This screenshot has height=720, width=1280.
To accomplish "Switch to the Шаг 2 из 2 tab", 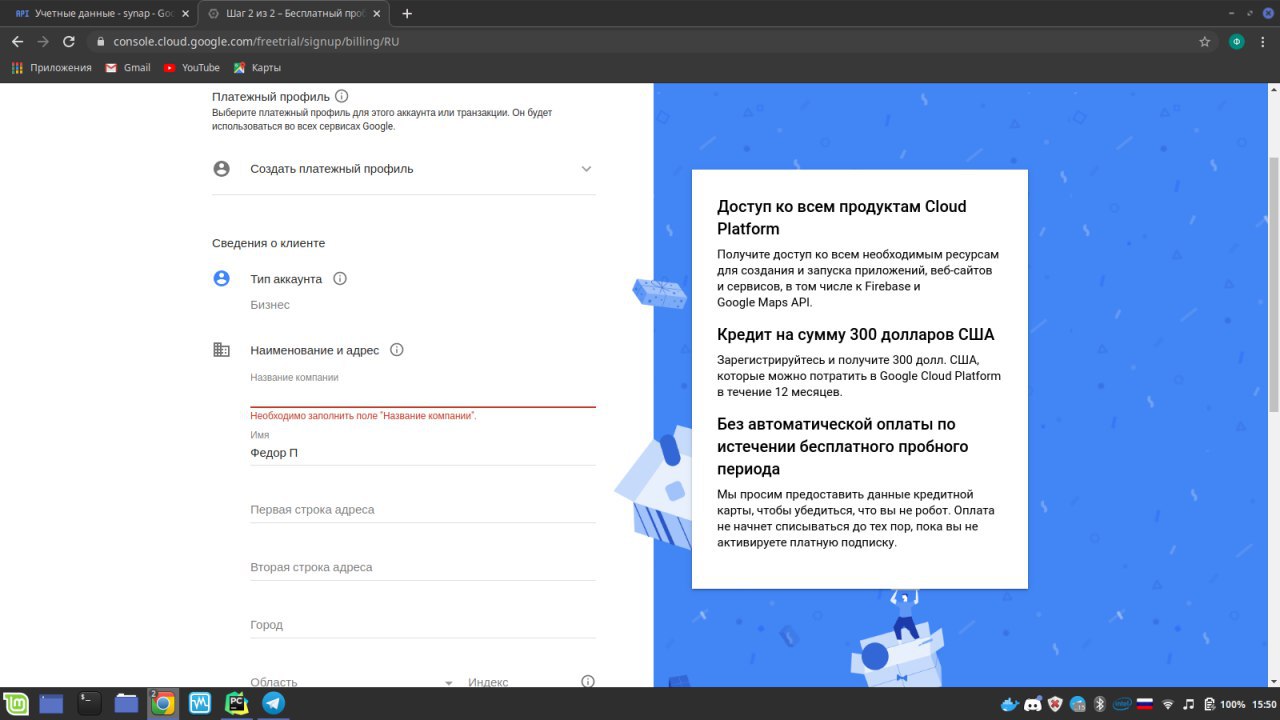I will 295,14.
